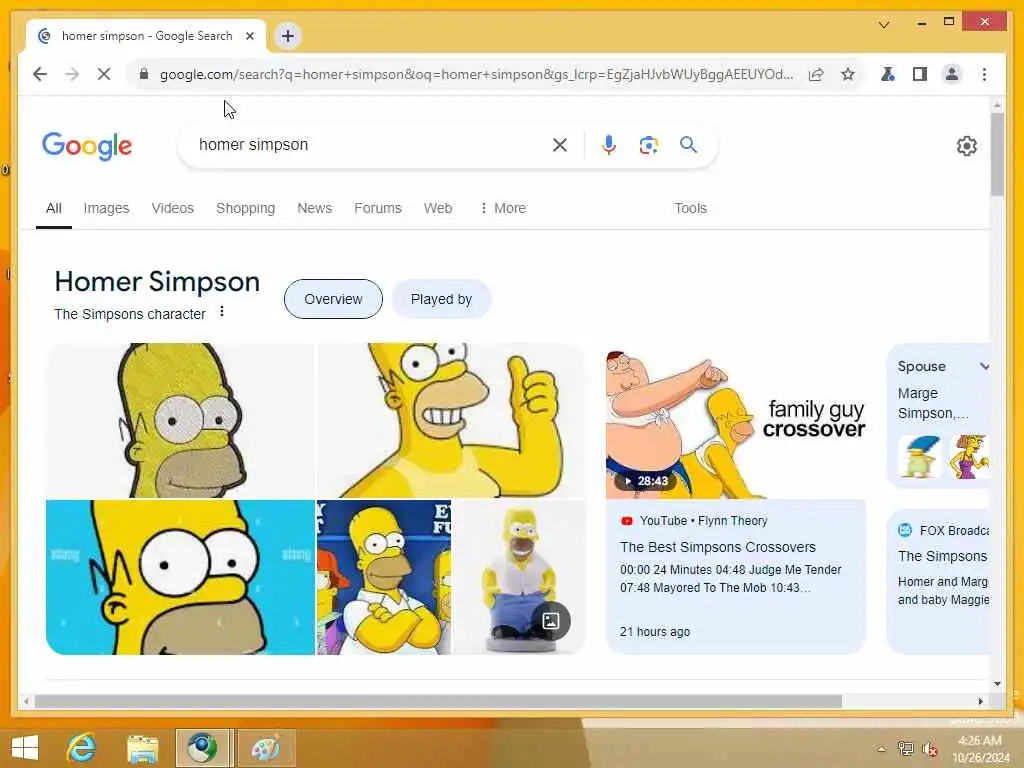Bookmark this page with the star

point(848,74)
